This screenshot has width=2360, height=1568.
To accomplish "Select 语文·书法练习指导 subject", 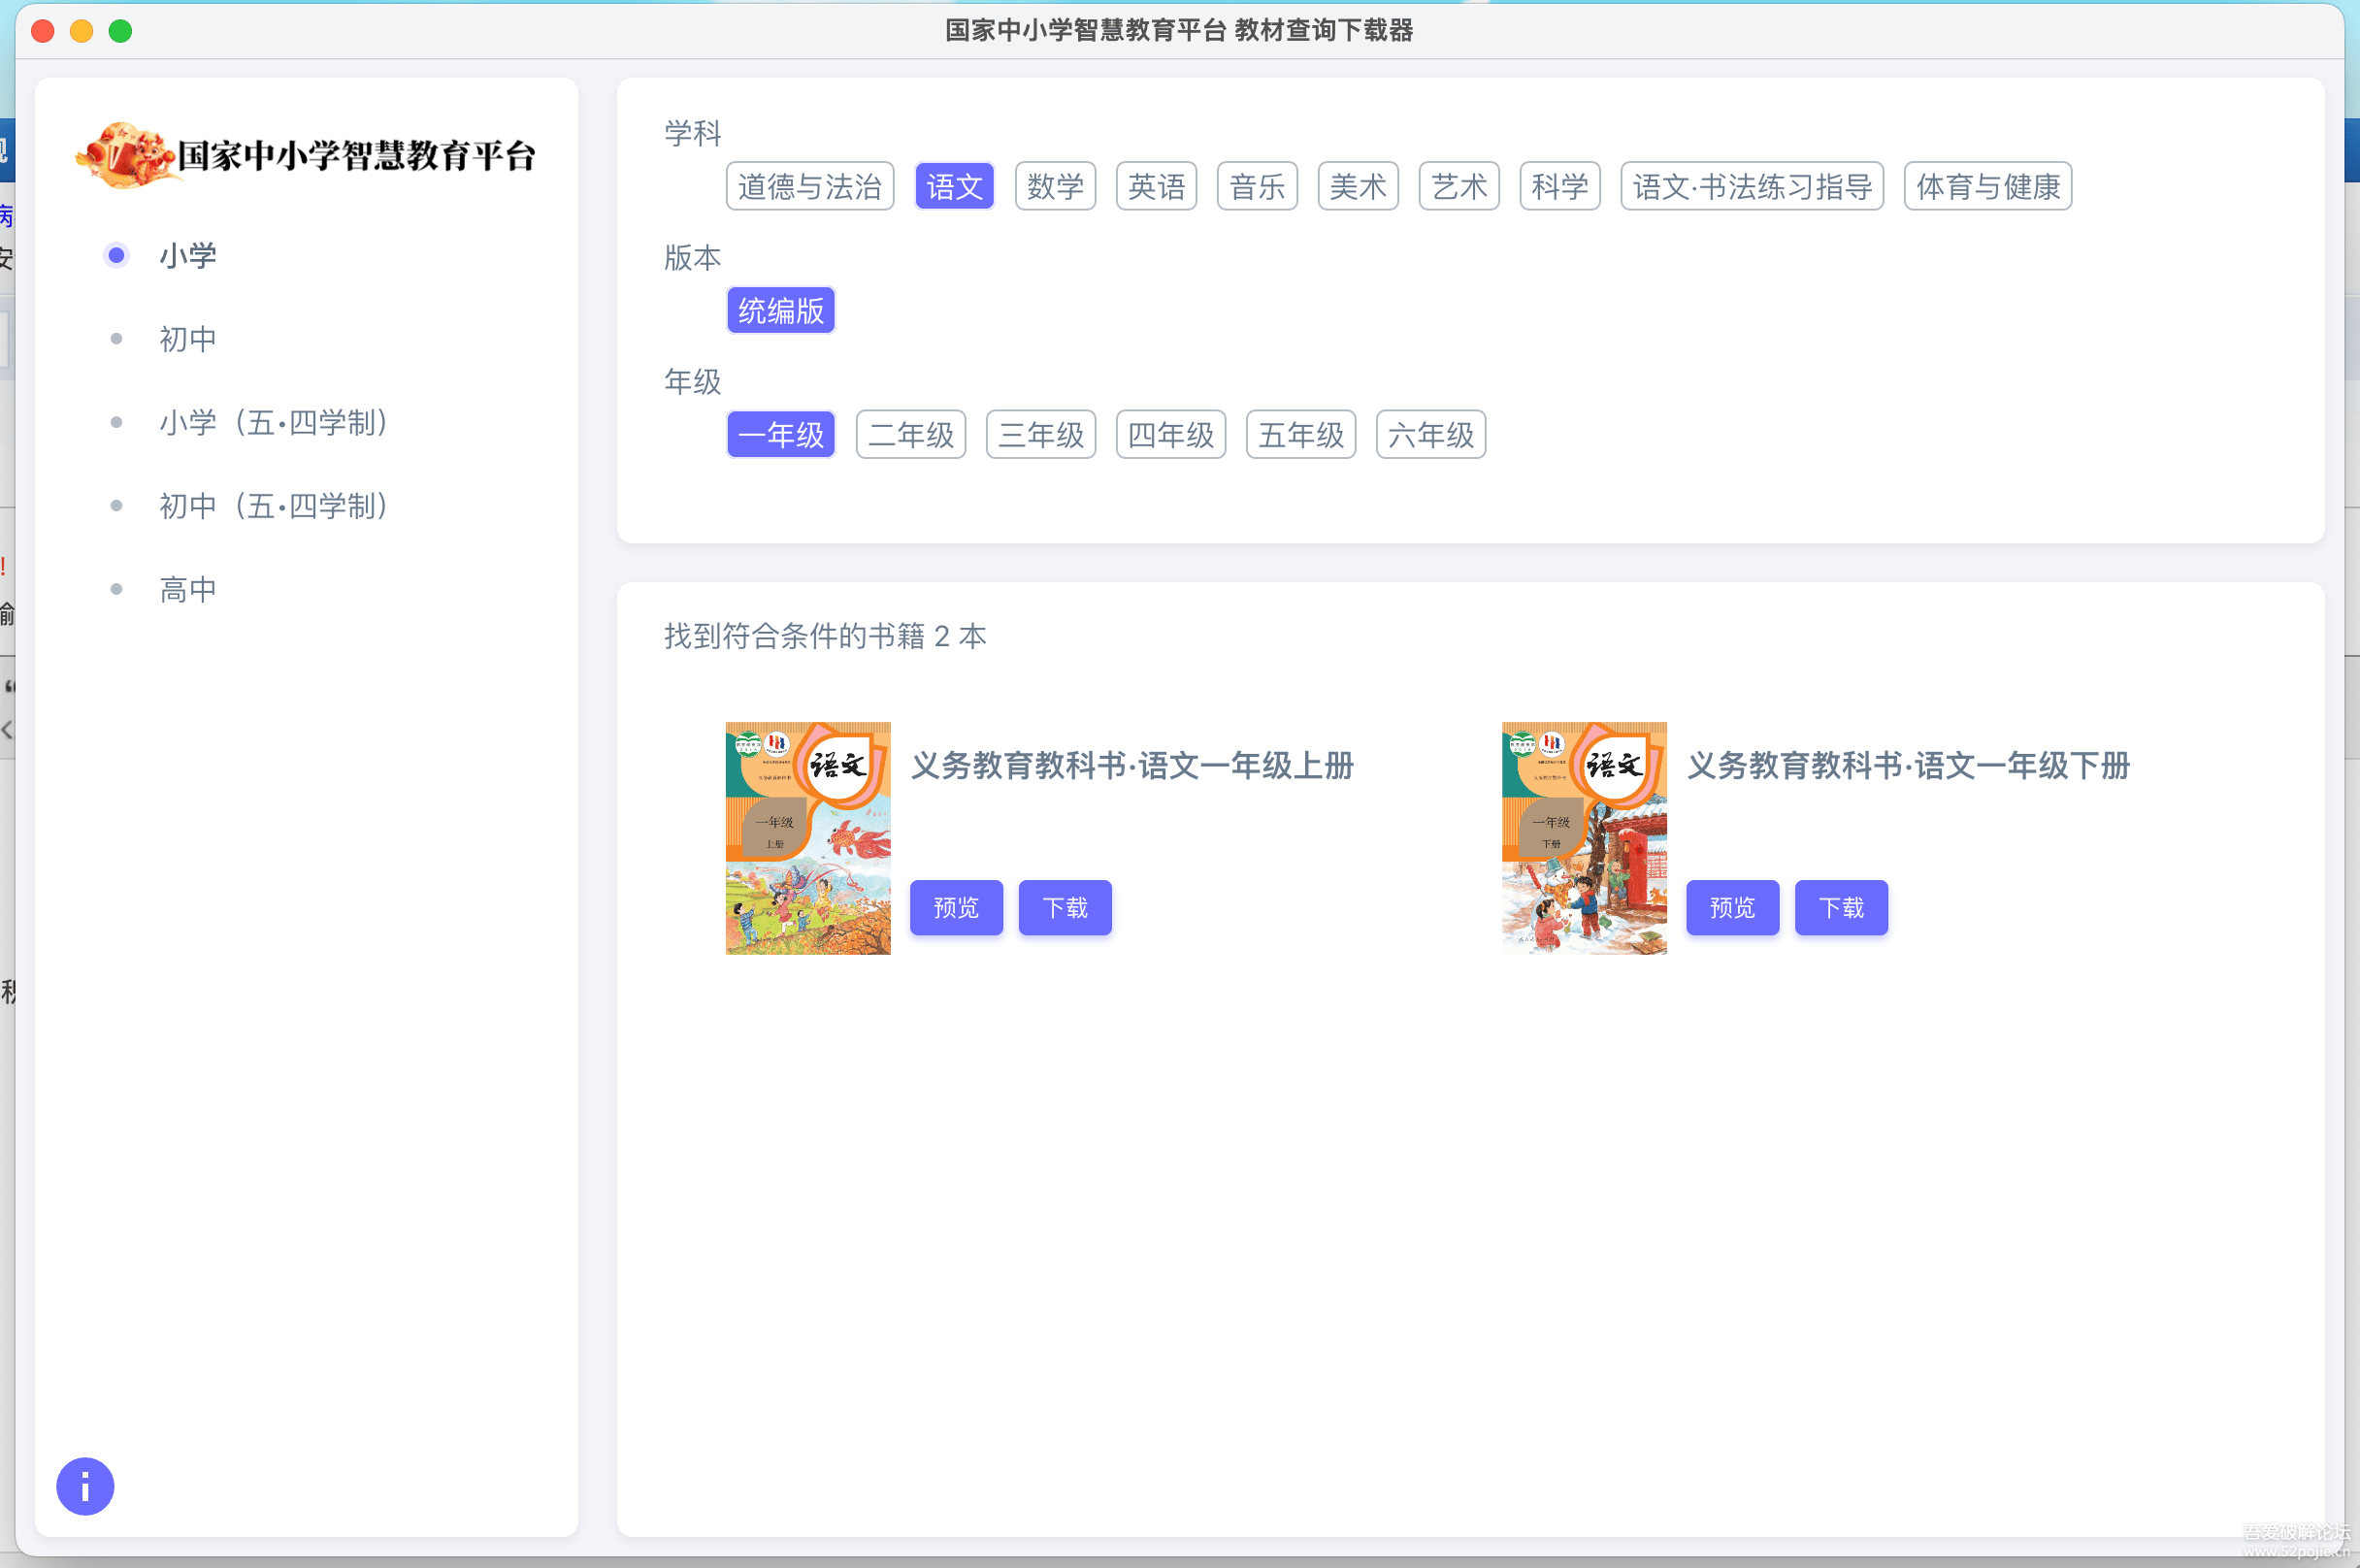I will 1752,186.
